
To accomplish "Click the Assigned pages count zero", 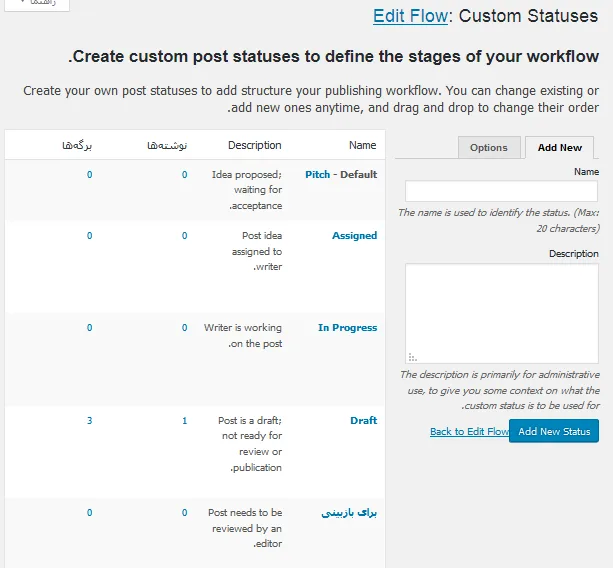I will click(90, 236).
